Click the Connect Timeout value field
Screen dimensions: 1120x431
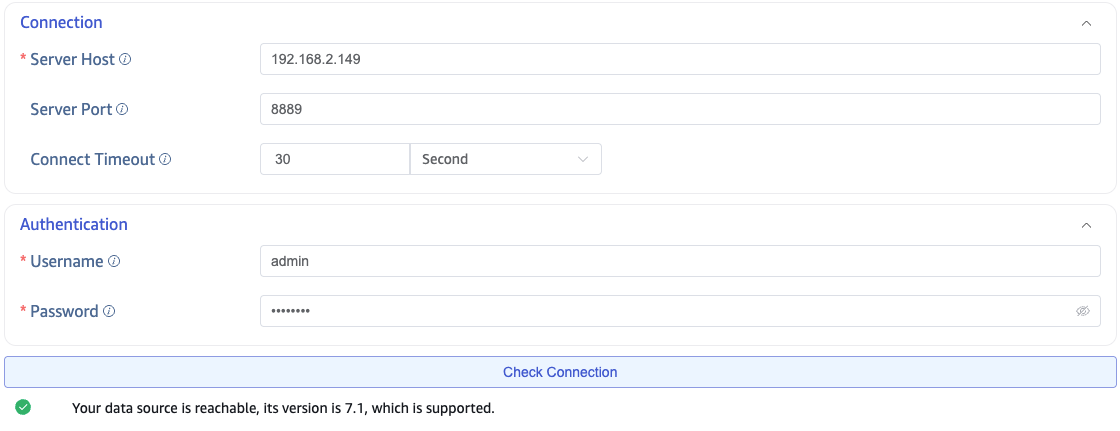tap(334, 159)
